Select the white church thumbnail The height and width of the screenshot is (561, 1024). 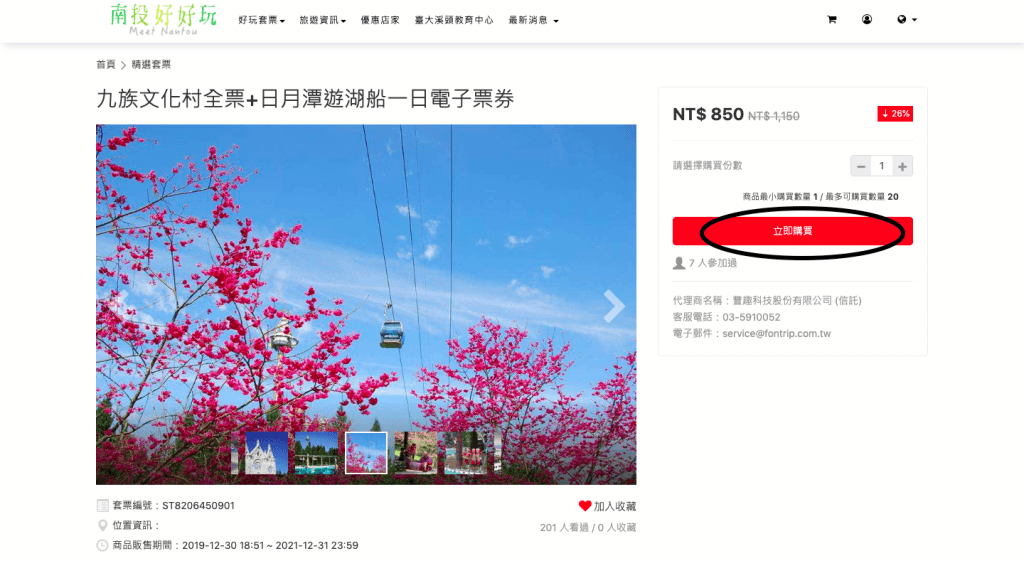tap(266, 453)
